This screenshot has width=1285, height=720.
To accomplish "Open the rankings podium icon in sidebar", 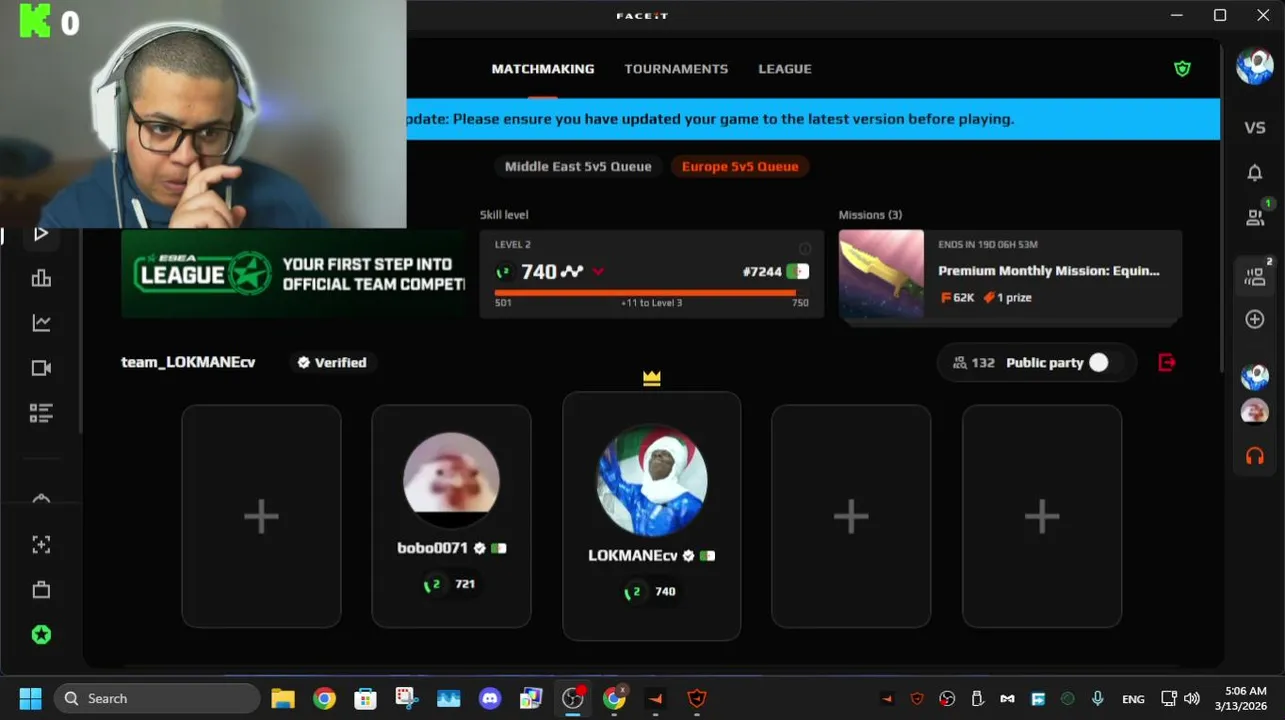I will [41, 279].
